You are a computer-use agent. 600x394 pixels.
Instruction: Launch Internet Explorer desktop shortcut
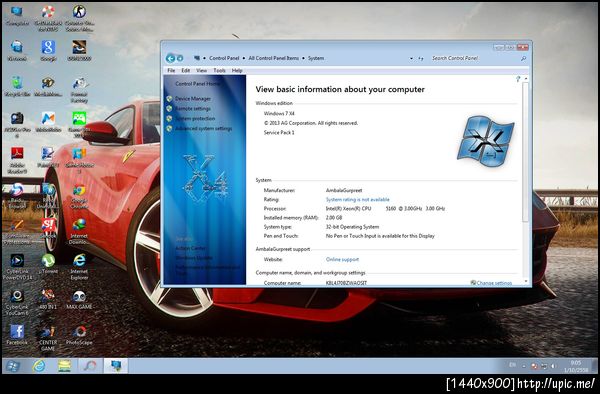79,267
